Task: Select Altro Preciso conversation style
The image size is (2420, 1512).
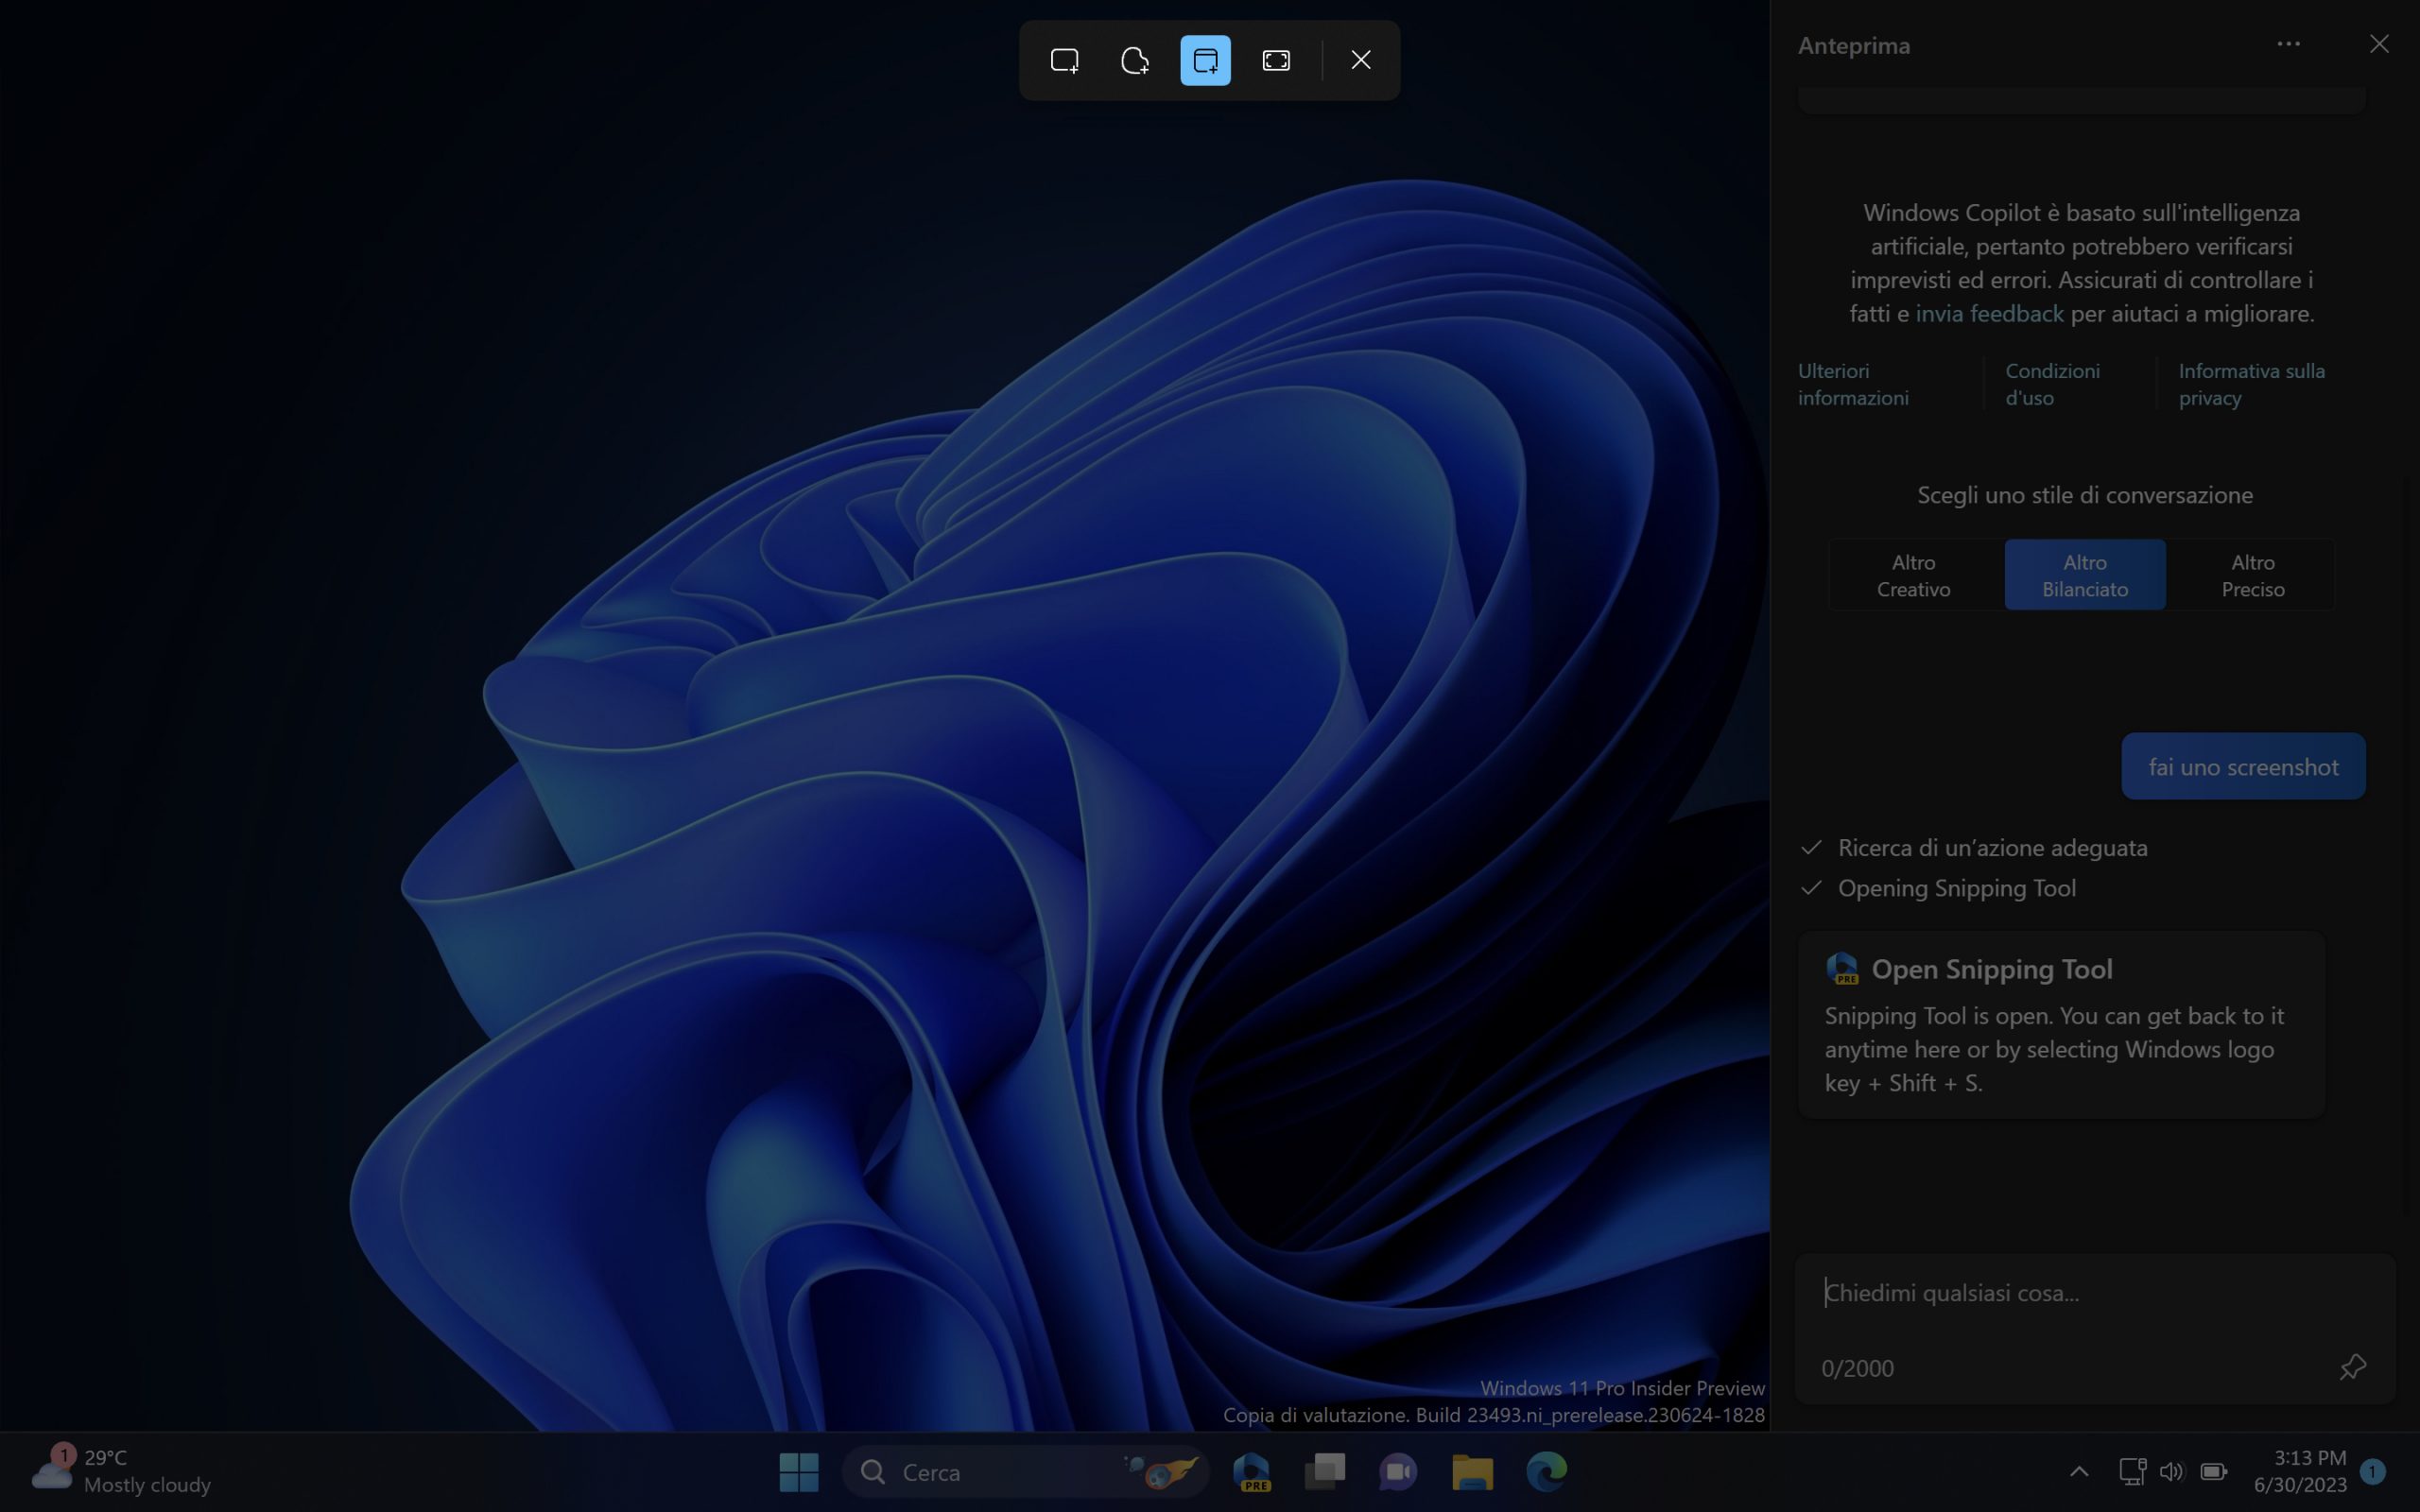Action: (x=2252, y=575)
